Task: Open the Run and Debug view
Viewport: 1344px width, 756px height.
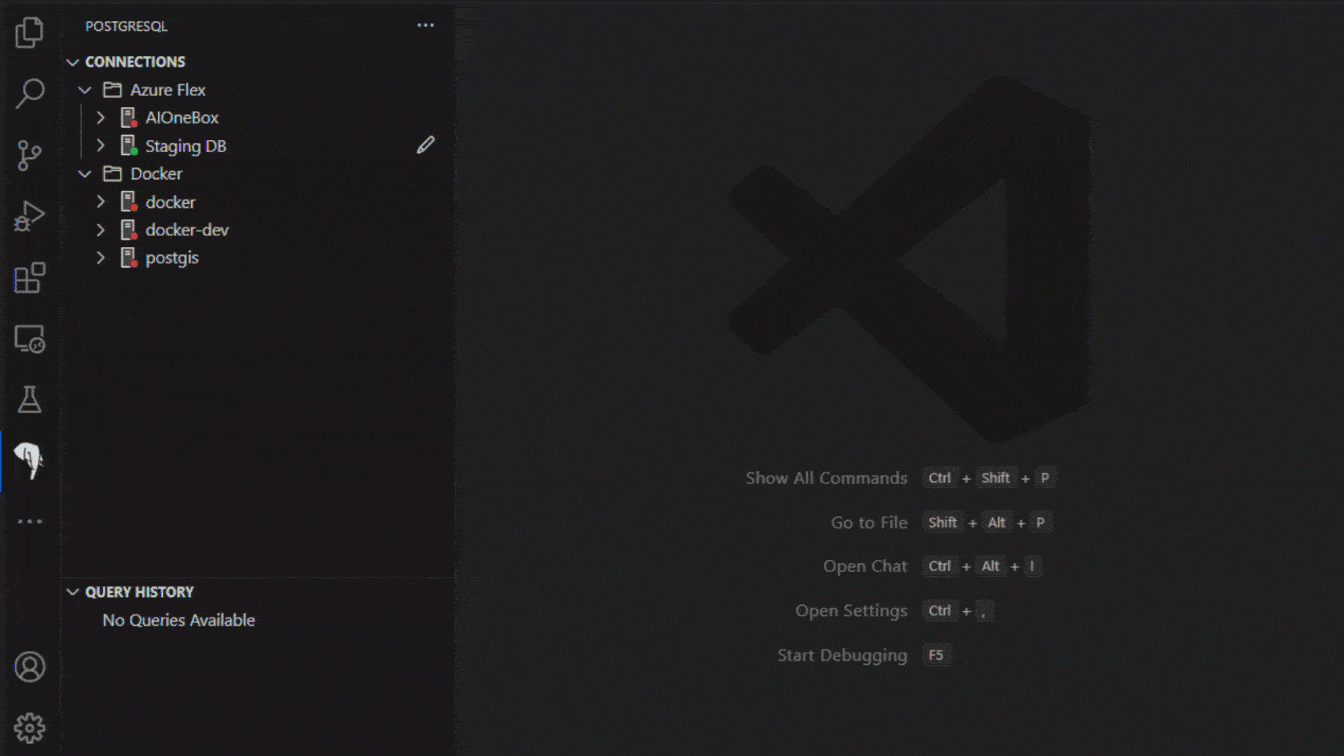Action: (x=29, y=215)
